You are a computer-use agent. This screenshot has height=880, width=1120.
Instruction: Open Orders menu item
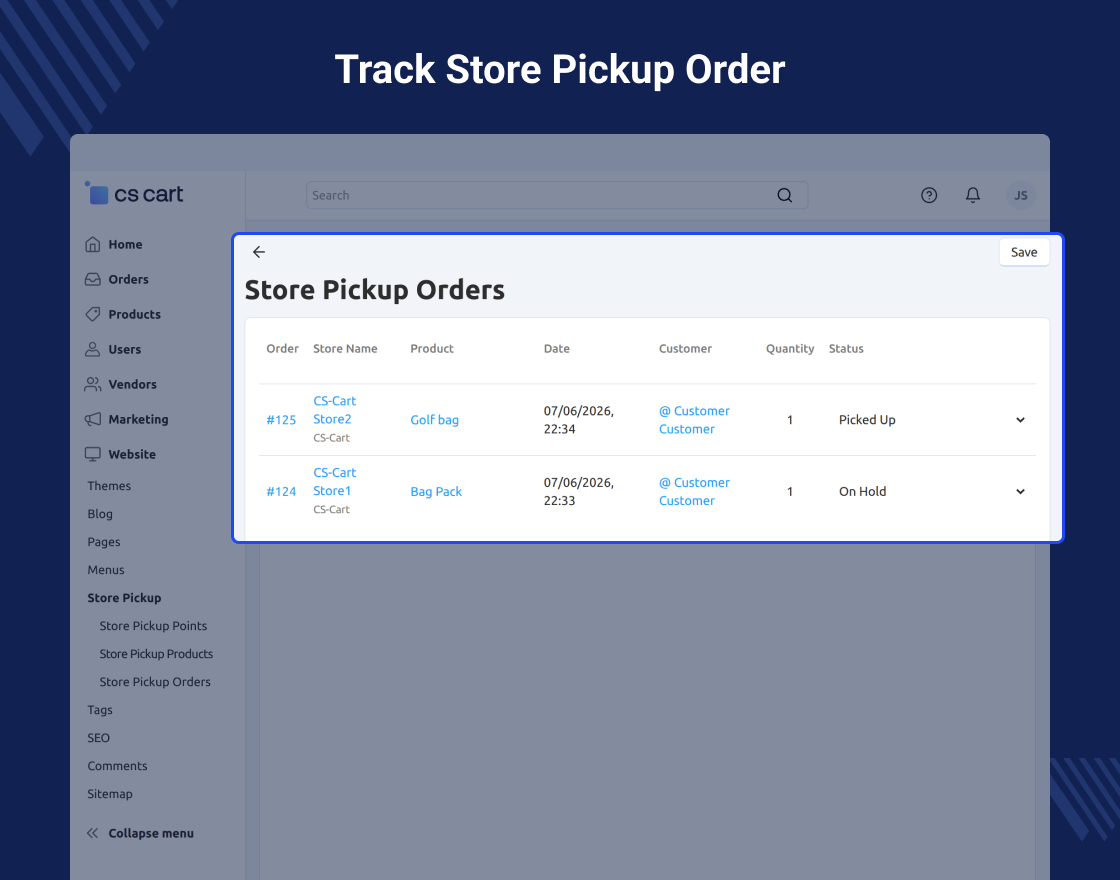click(x=129, y=279)
